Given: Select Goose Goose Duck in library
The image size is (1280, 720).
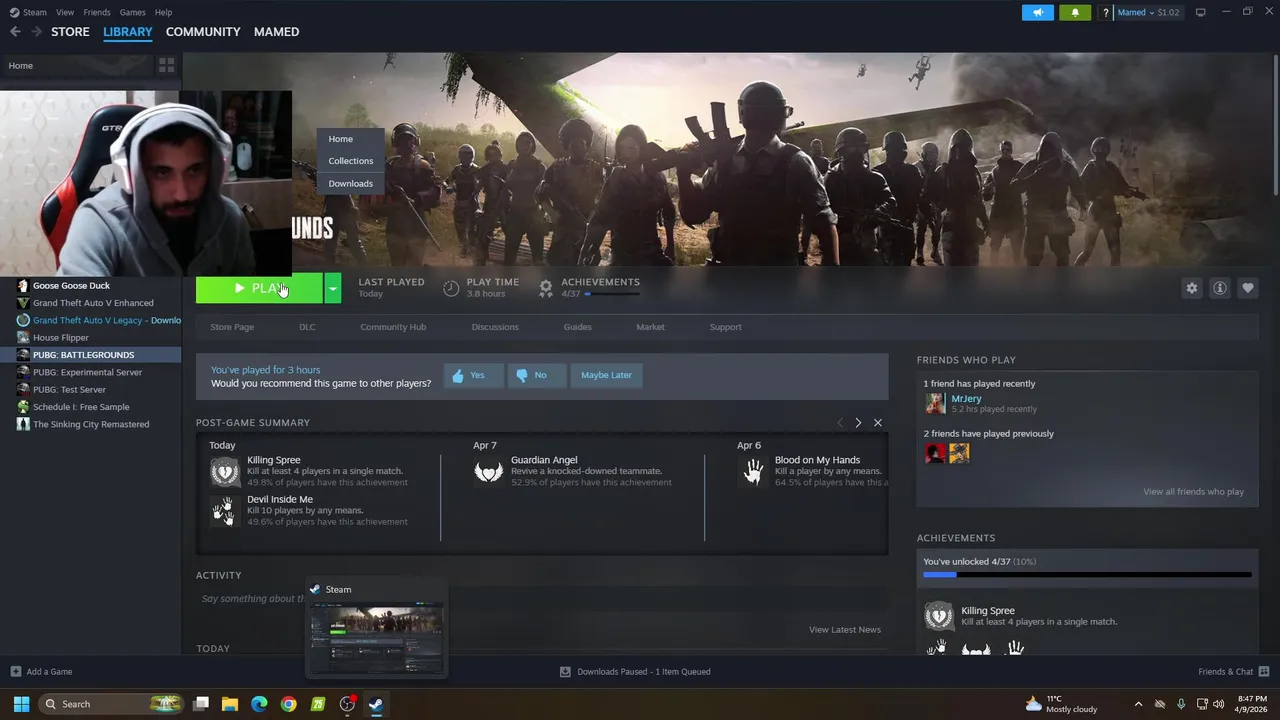Looking at the screenshot, I should click(x=90, y=286).
